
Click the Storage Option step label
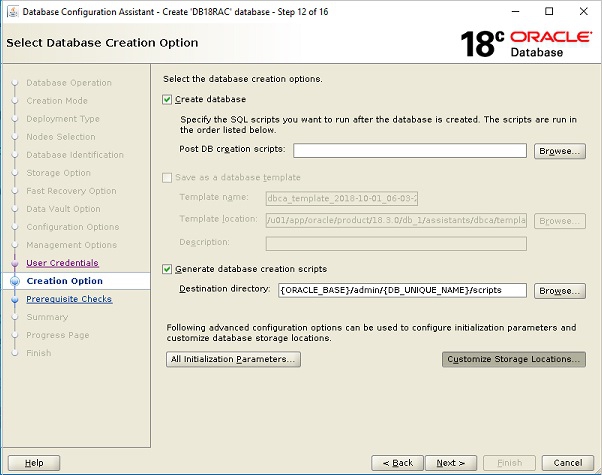(58, 173)
